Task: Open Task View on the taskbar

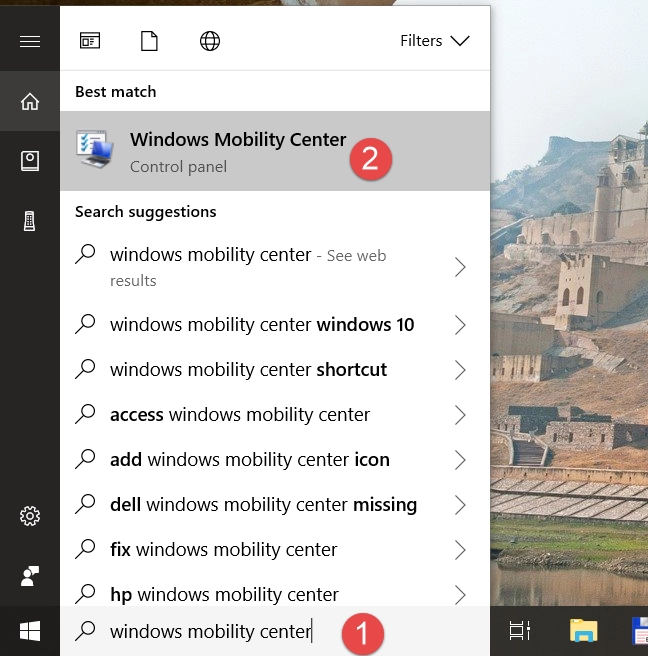Action: [520, 631]
